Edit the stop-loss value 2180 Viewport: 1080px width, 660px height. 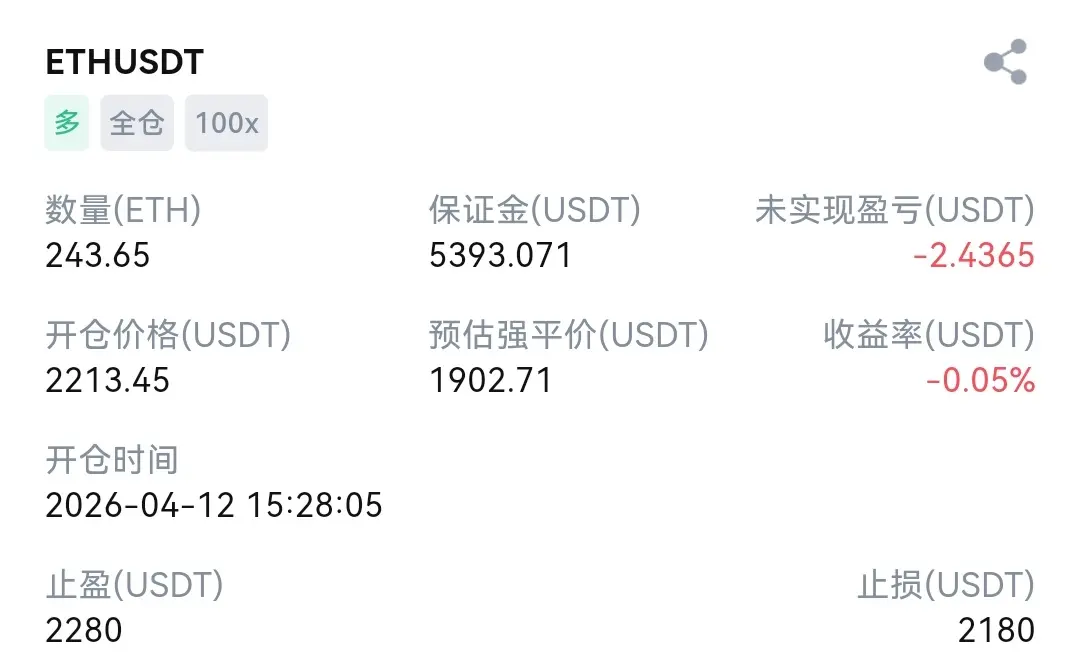tap(996, 631)
